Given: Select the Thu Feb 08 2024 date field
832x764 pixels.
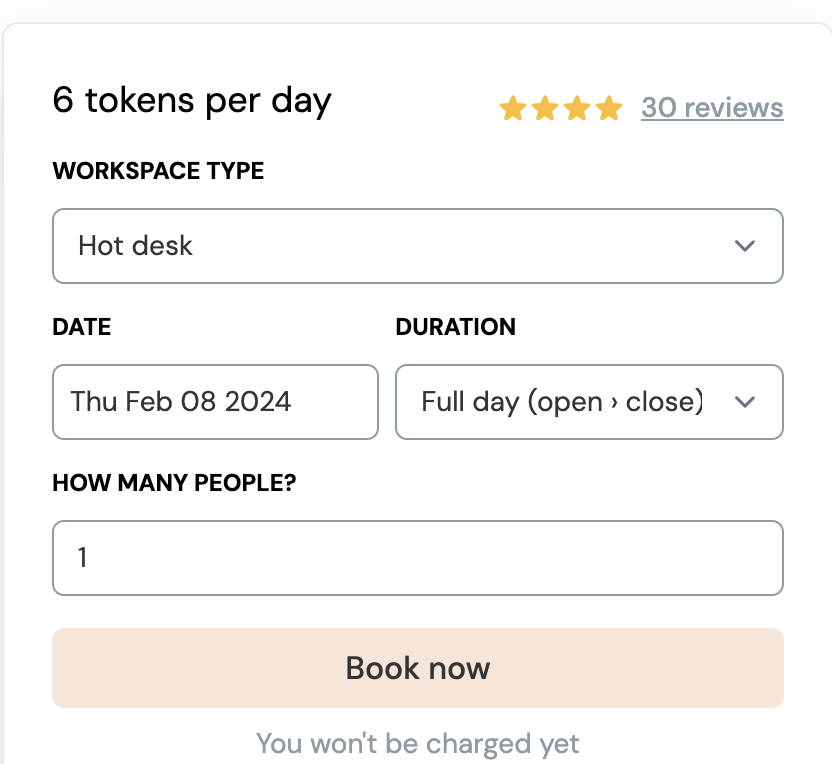Looking at the screenshot, I should [x=215, y=402].
